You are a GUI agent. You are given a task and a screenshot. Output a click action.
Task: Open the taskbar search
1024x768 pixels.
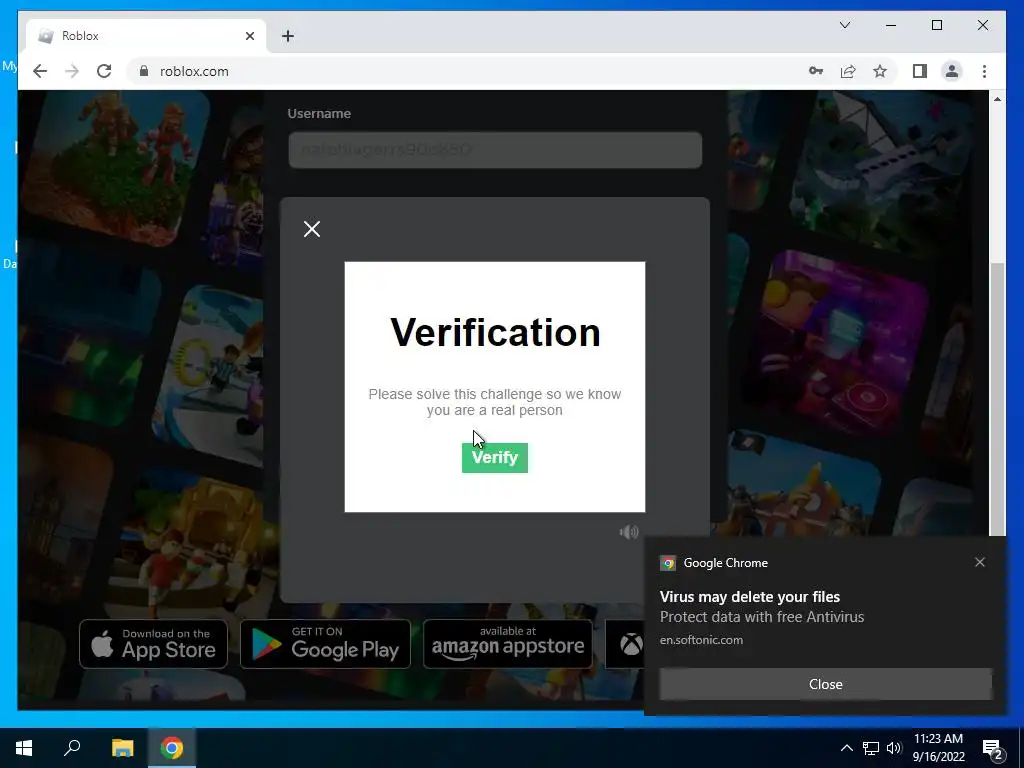click(x=72, y=748)
